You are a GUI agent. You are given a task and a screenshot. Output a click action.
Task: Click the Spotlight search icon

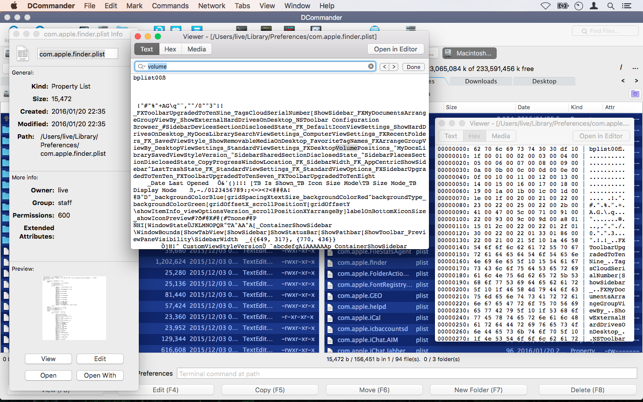coord(611,6)
